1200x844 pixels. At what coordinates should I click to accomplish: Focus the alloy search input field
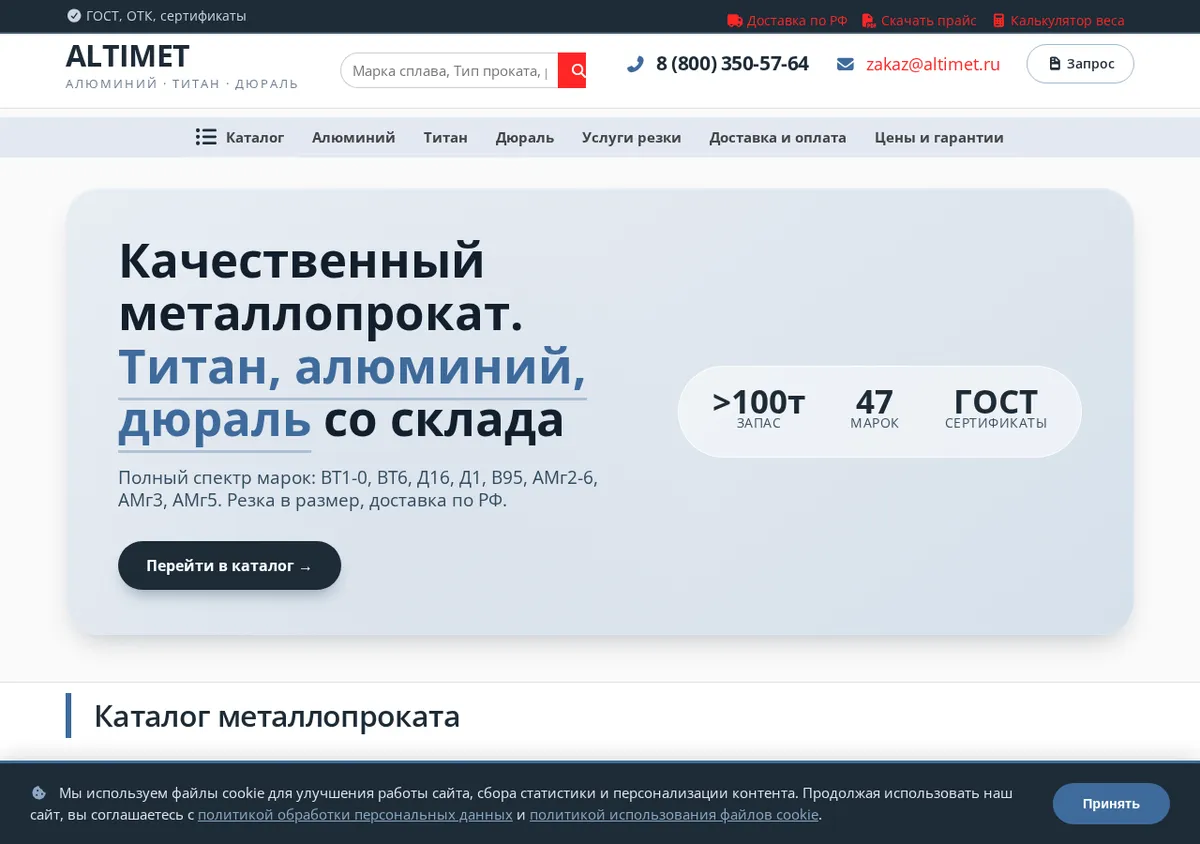[x=449, y=71]
